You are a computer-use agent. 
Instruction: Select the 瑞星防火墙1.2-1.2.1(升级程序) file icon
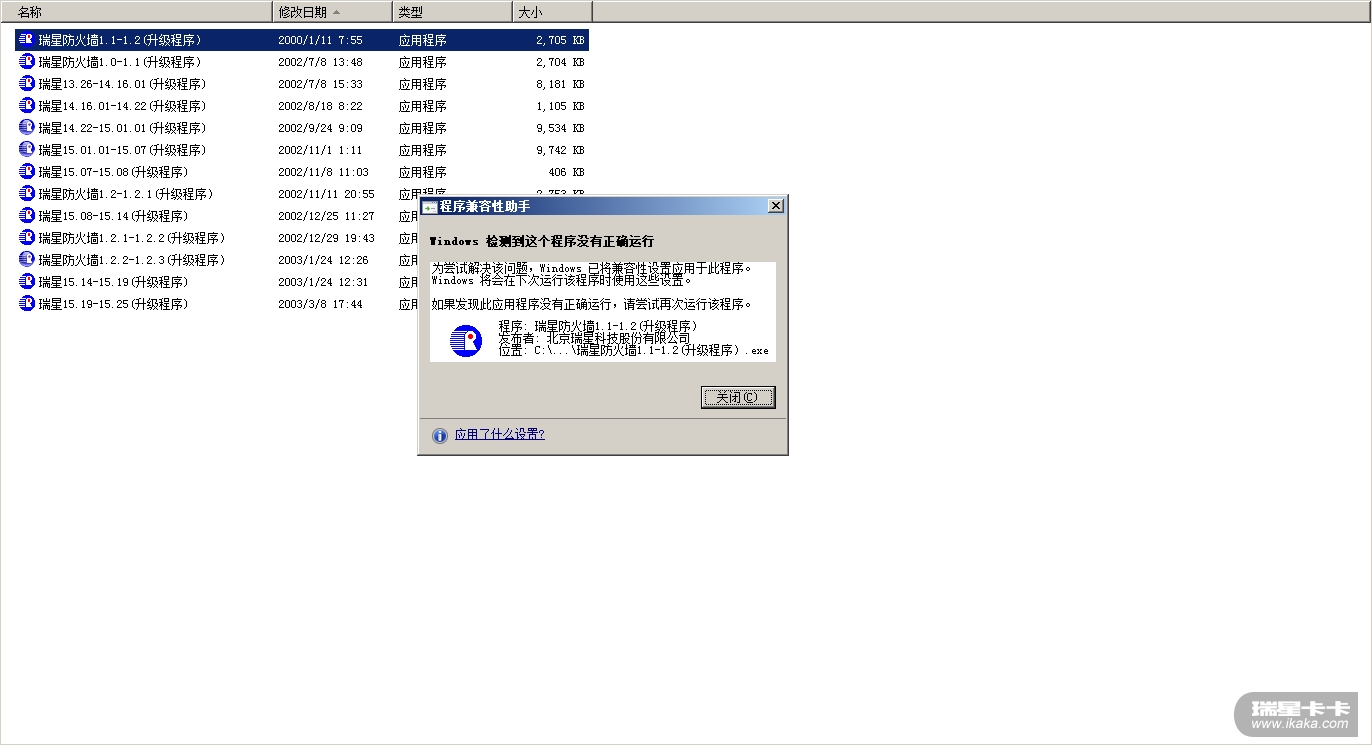click(27, 194)
